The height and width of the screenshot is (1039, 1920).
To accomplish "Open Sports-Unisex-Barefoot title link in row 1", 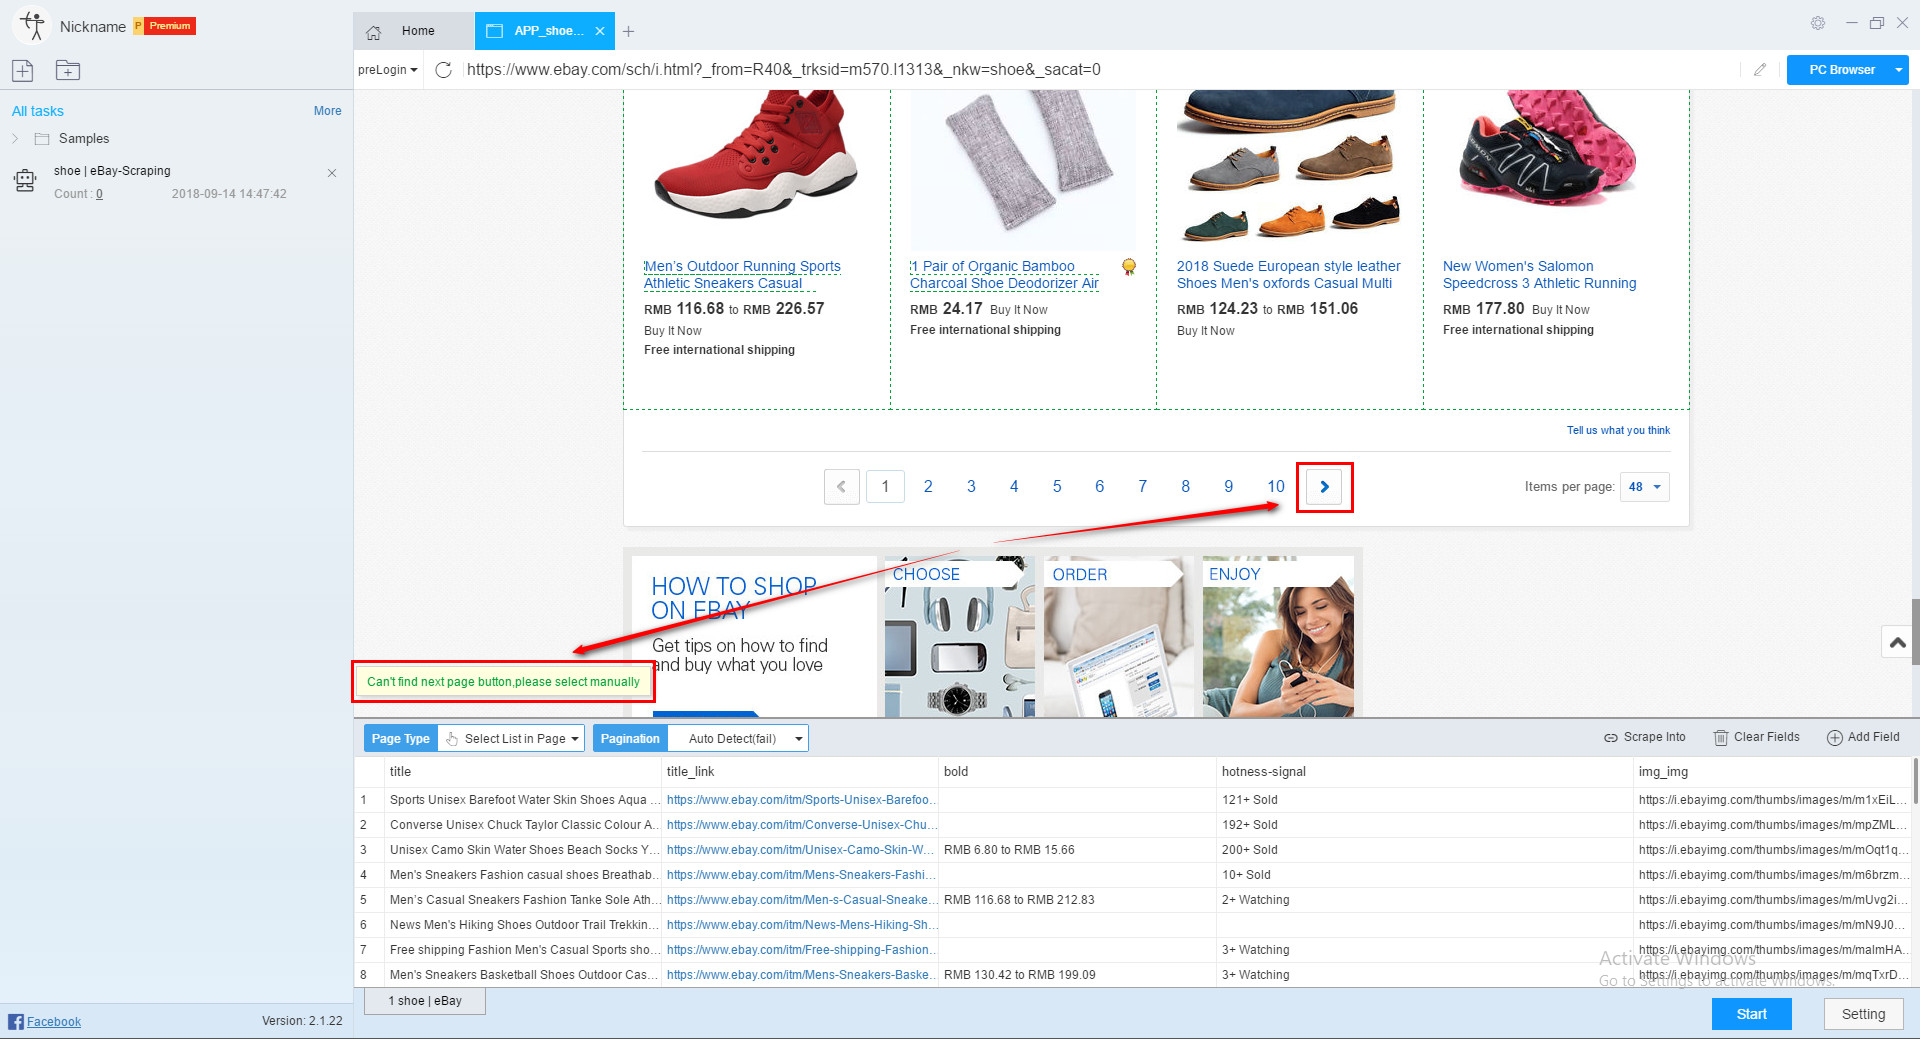I will [x=800, y=800].
